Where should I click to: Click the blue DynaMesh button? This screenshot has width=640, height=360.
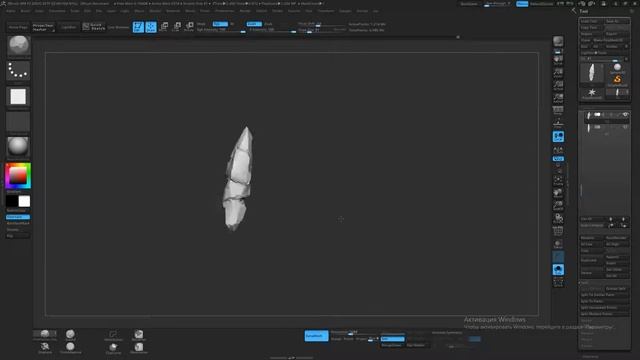[316, 336]
